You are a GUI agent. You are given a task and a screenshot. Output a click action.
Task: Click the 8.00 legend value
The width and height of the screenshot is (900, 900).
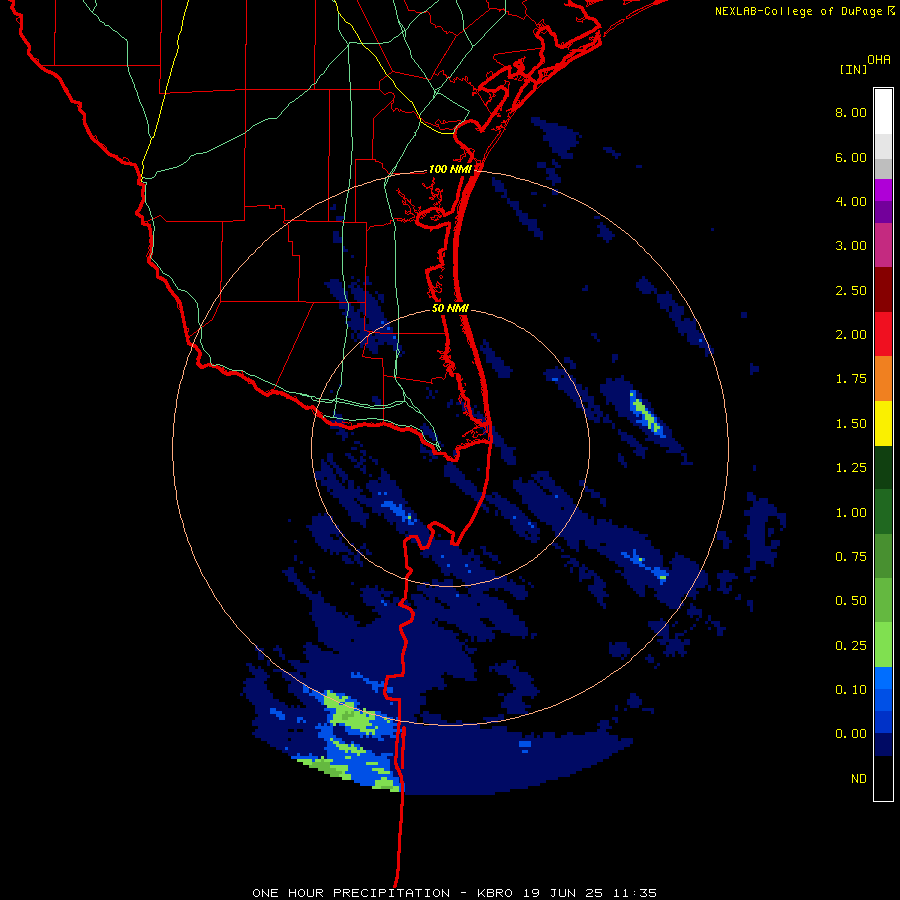851,112
